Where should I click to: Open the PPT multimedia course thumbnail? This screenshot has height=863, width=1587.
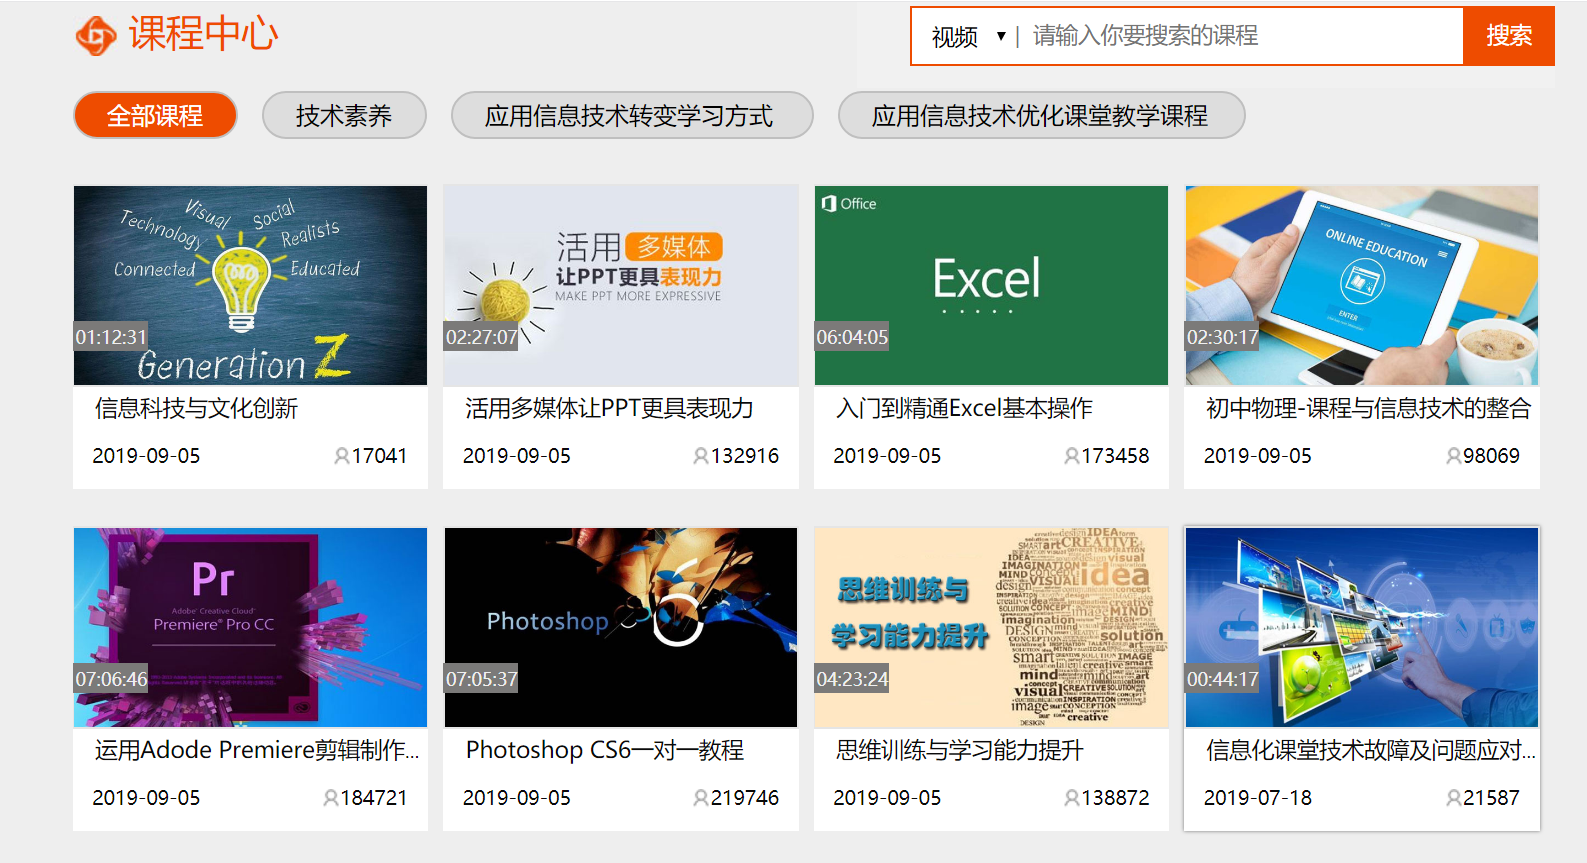click(x=620, y=285)
